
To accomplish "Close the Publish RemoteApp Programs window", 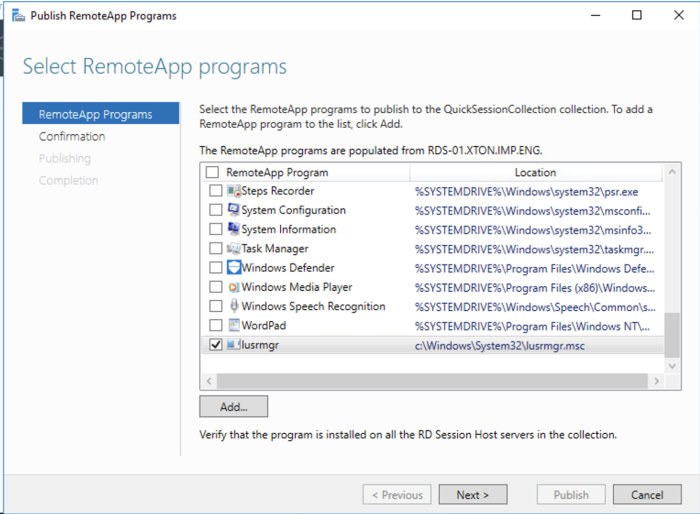I will click(679, 15).
